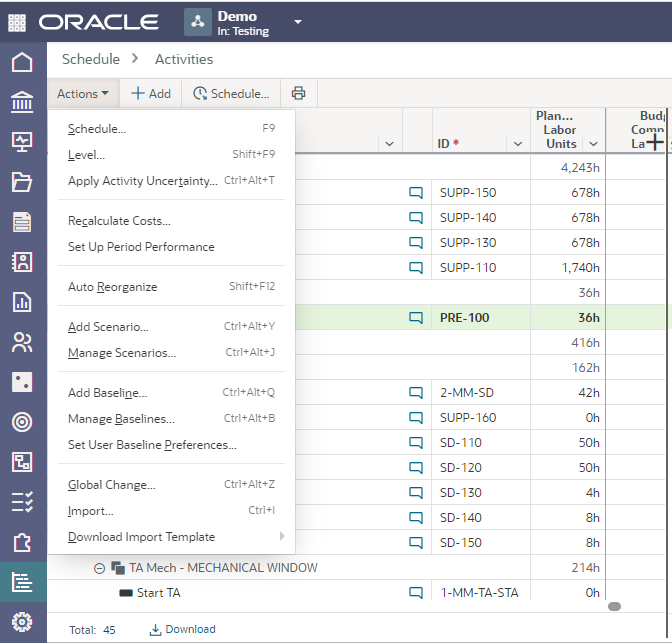
Task: Click the Add button in toolbar
Action: point(151,94)
